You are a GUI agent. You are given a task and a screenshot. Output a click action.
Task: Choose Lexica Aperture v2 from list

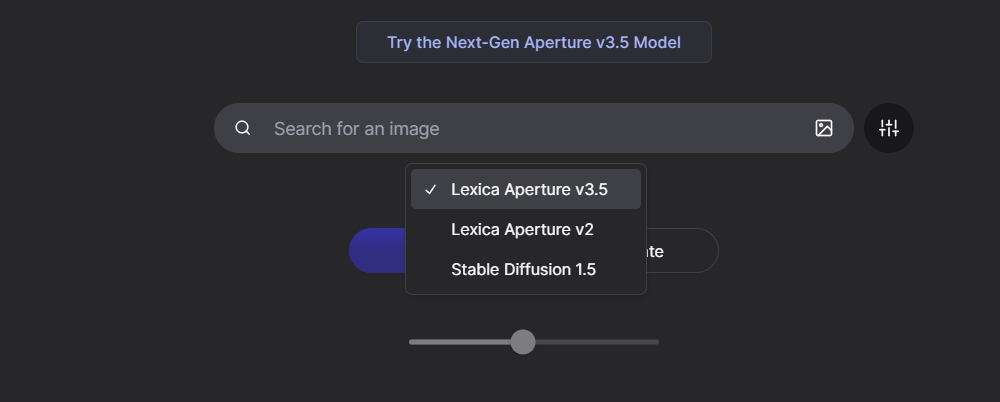526,230
